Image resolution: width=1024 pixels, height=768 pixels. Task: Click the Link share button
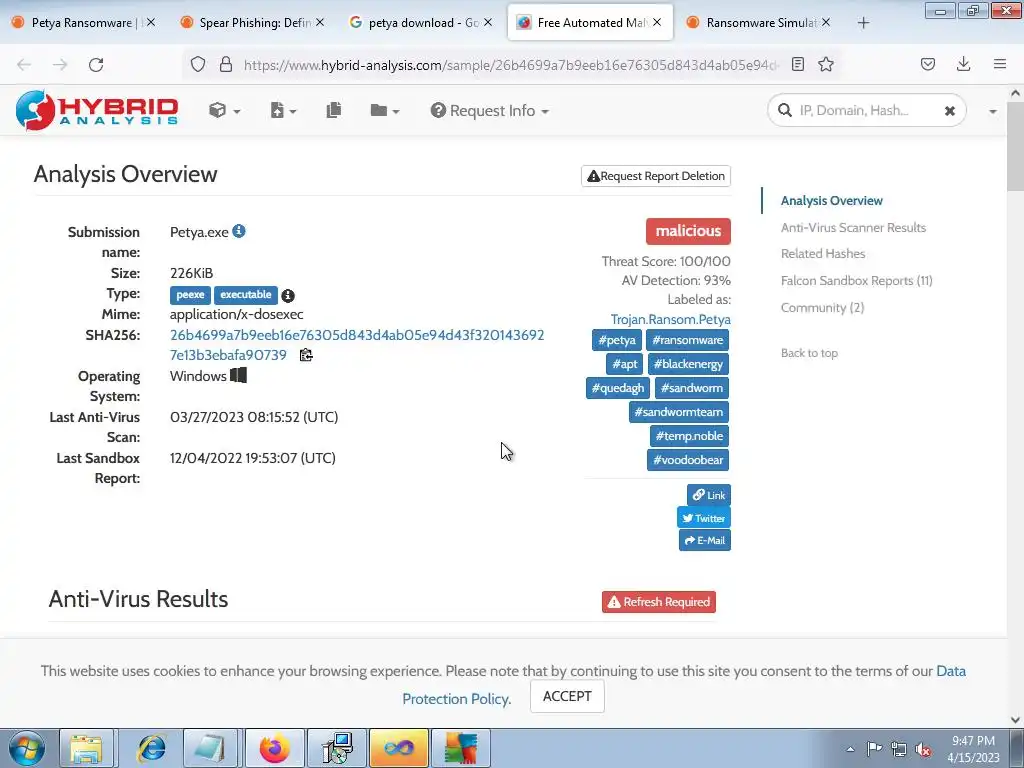tap(709, 495)
